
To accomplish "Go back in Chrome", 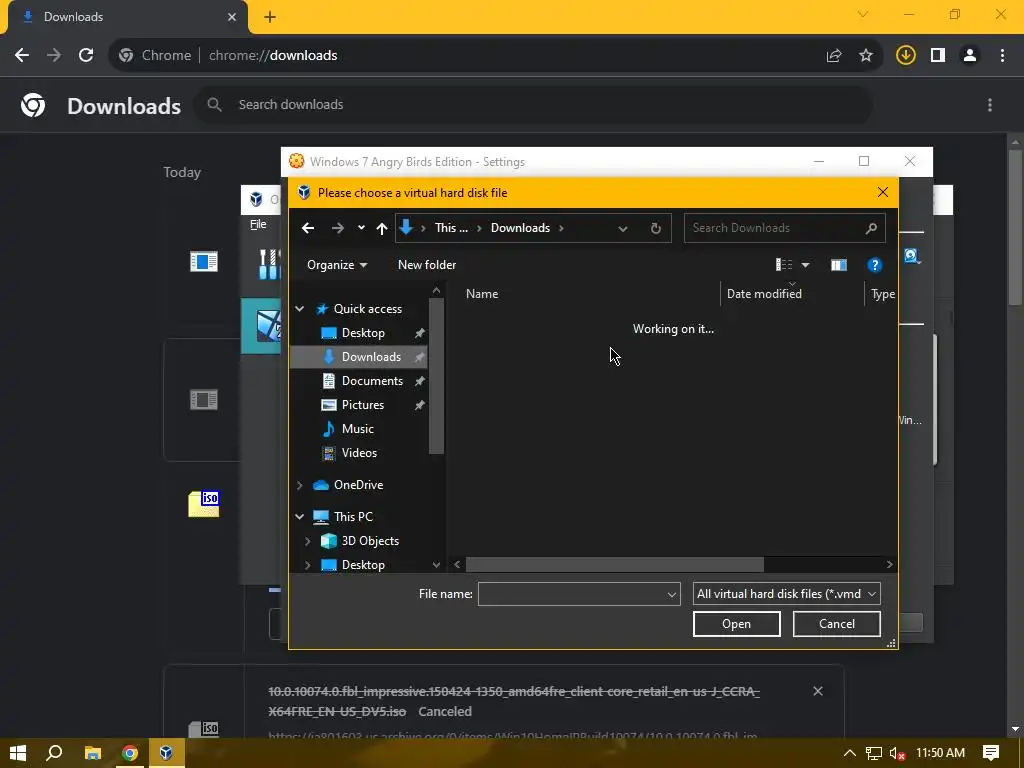I will click(22, 56).
